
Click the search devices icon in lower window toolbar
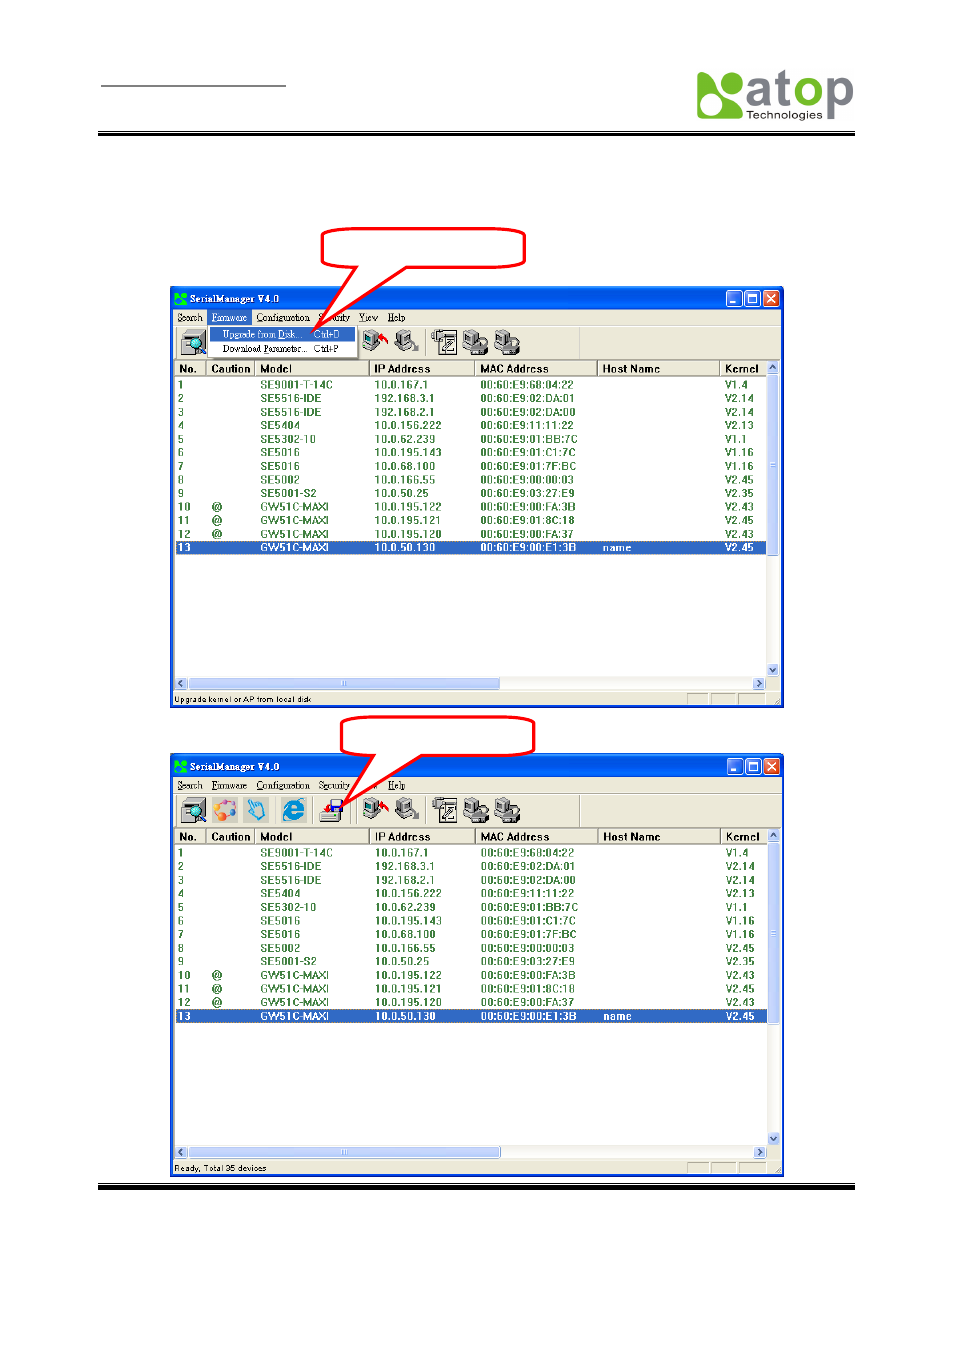point(193,810)
